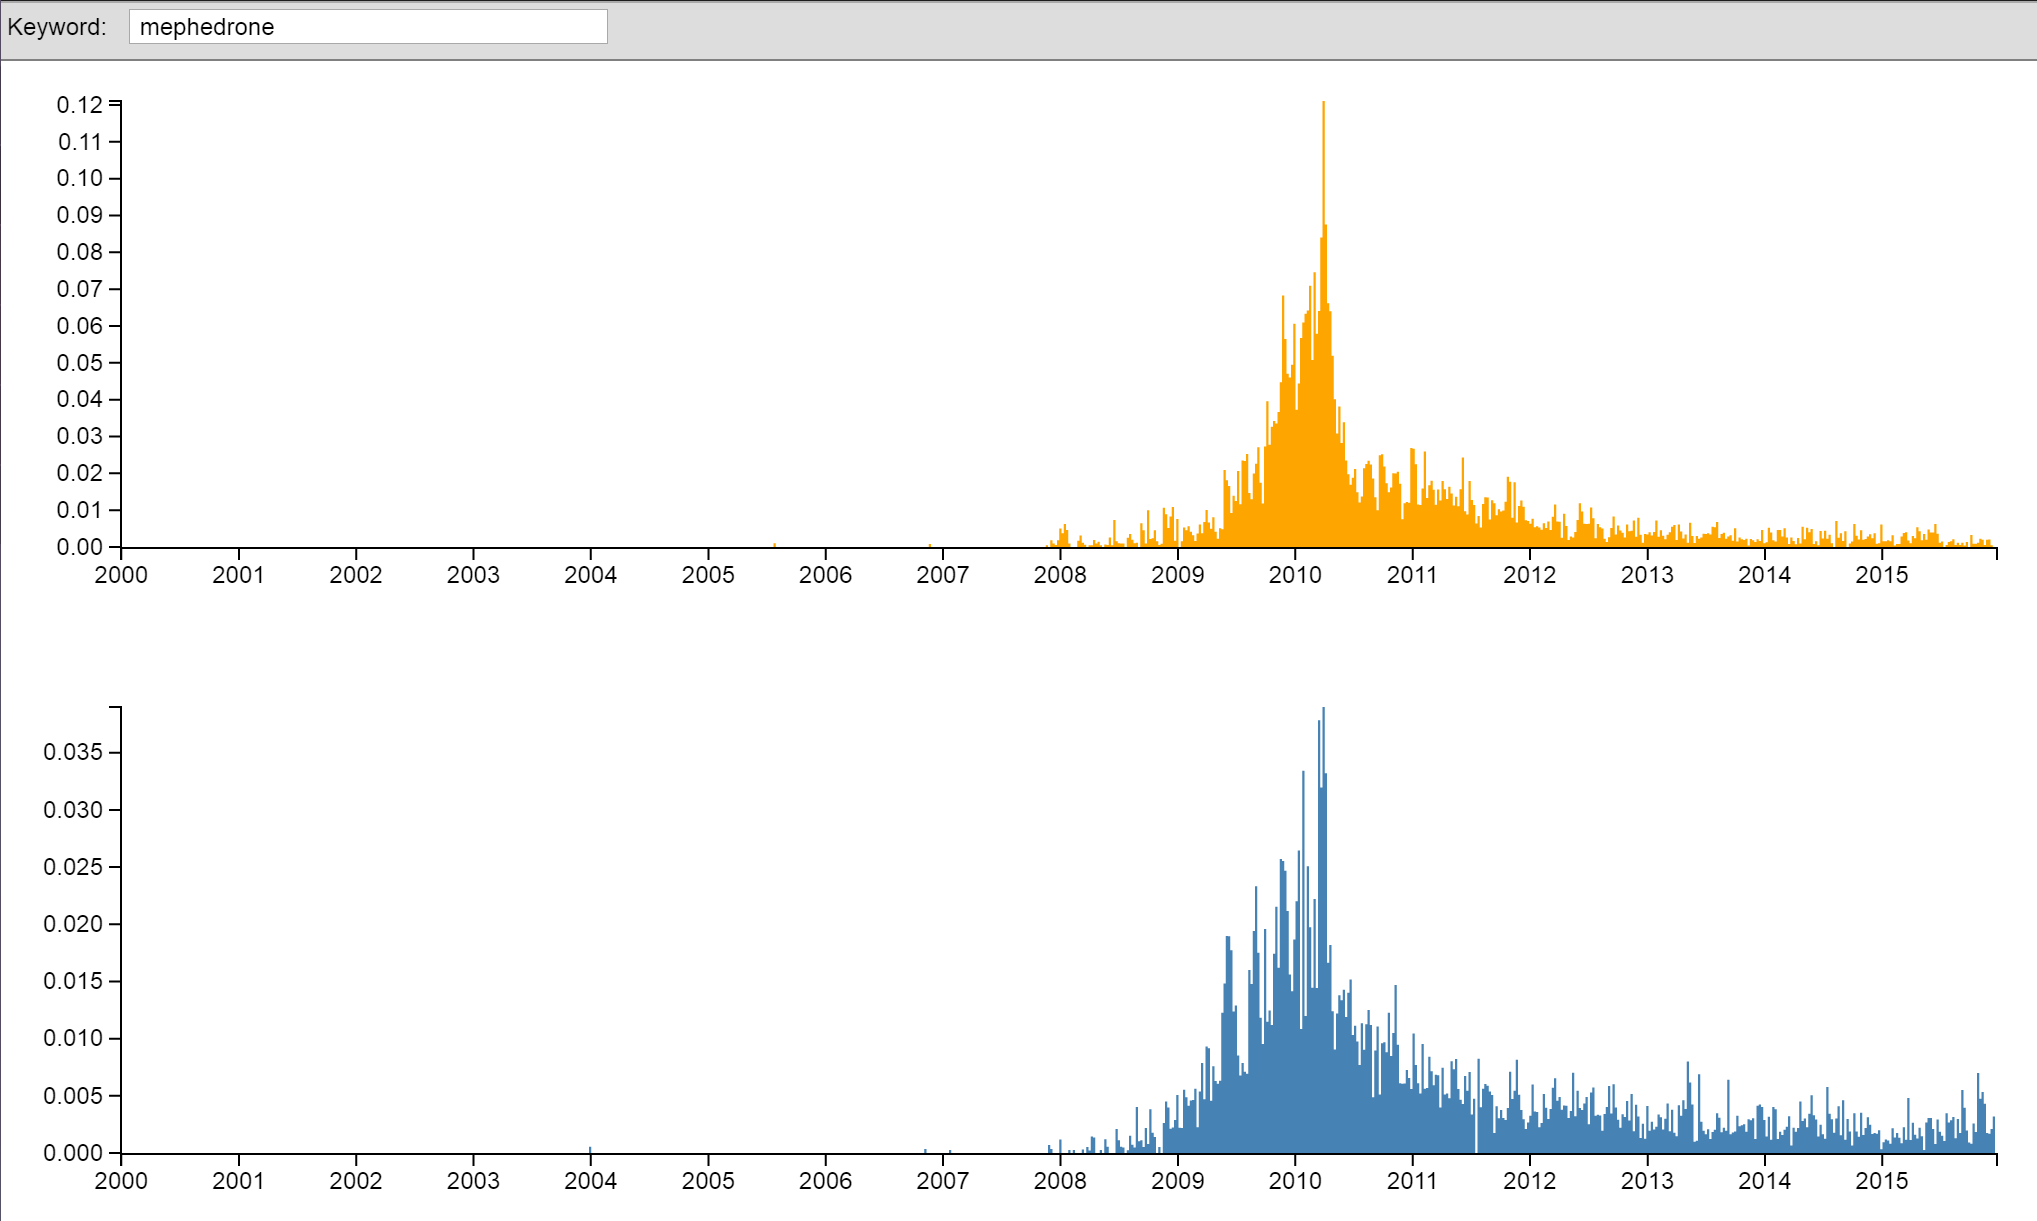
Task: Click the 0.06 y-axis tick label
Action: pos(80,326)
